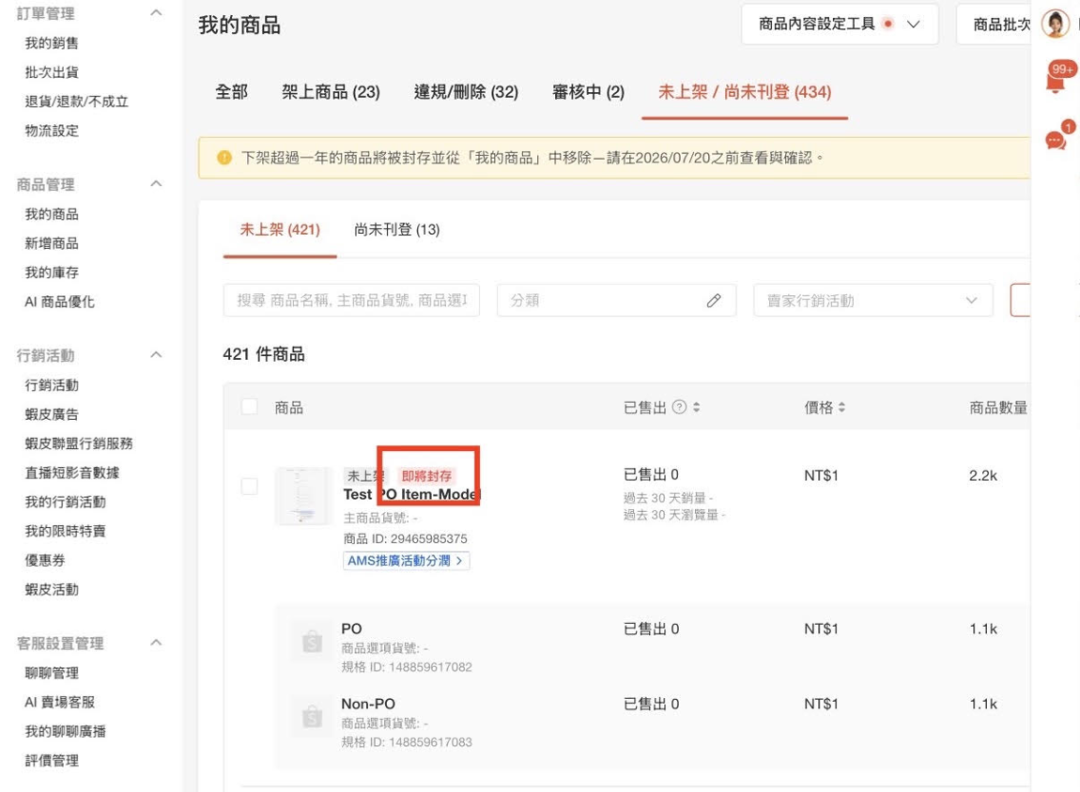Open 批次出貨 in sidebar

[52, 72]
